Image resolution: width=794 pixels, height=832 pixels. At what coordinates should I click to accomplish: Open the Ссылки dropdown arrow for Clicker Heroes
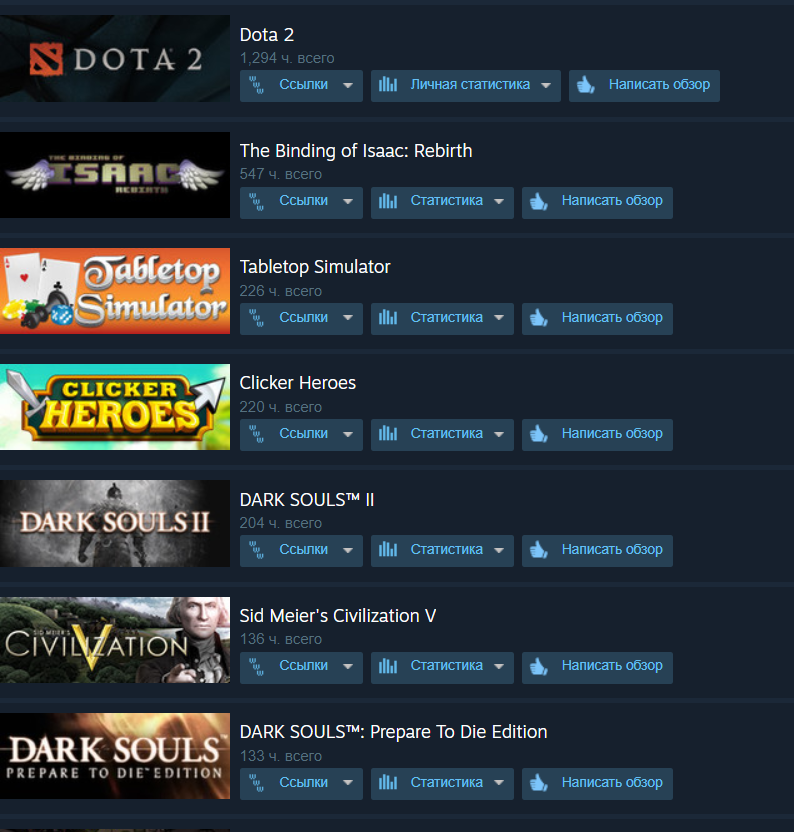348,434
